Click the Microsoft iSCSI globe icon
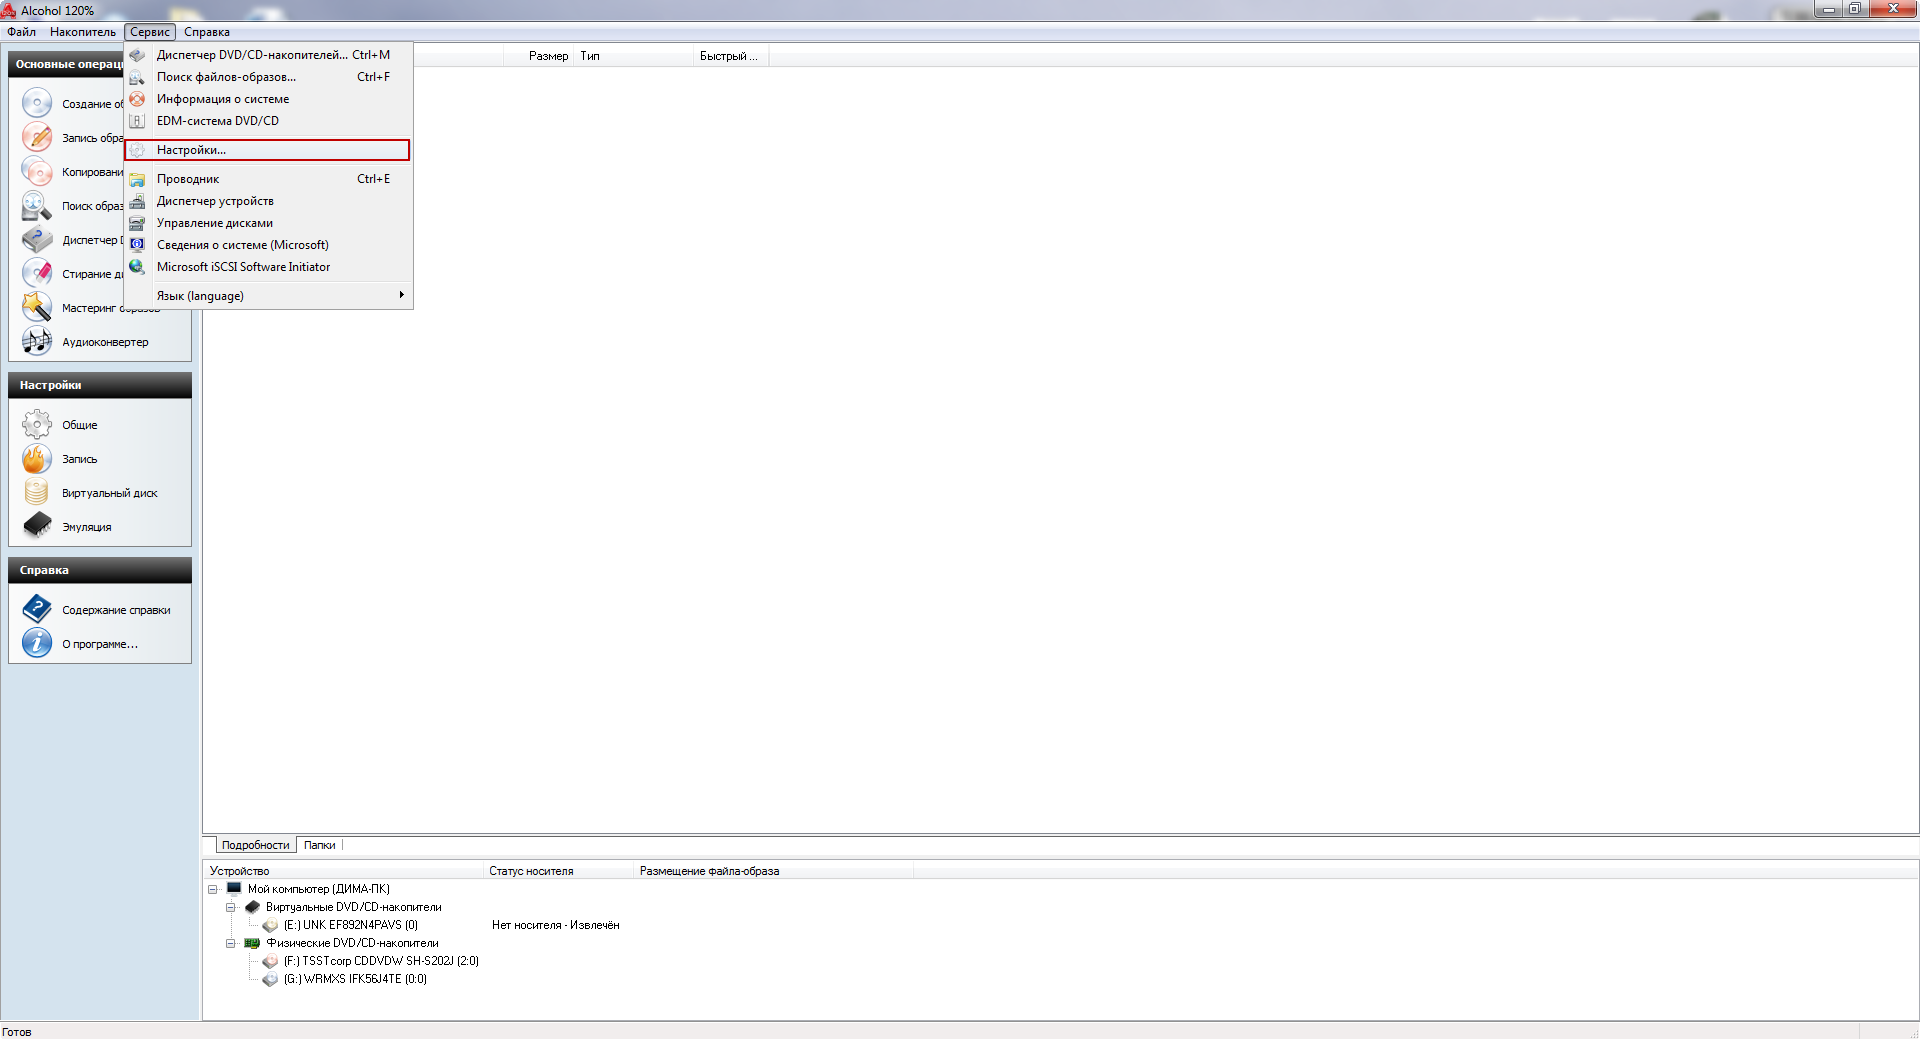This screenshot has height=1040, width=1920. [x=137, y=267]
